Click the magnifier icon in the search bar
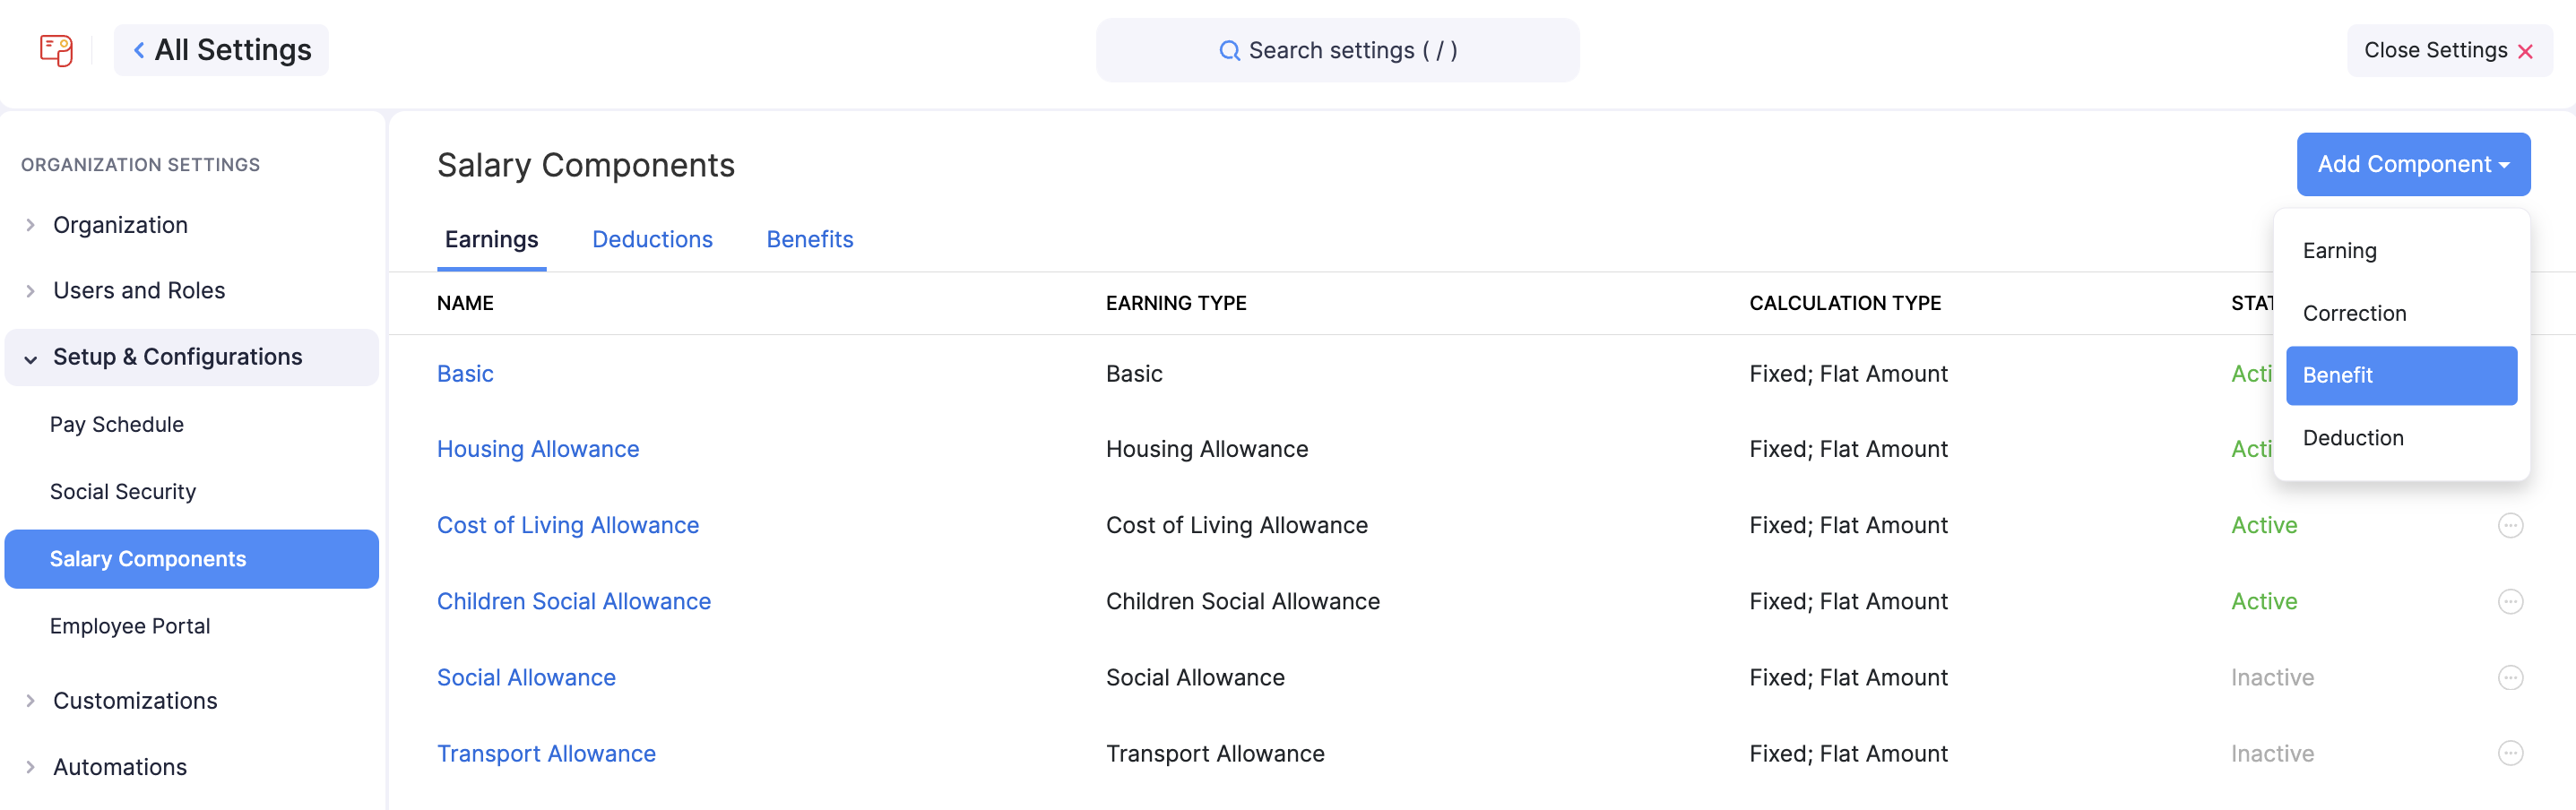 [x=1229, y=50]
